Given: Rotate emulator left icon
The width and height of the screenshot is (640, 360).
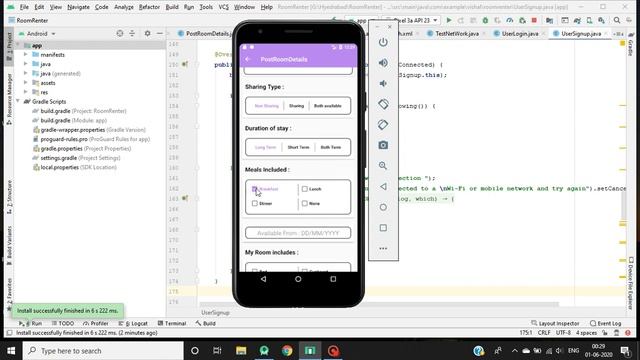Looking at the screenshot, I should pos(383,104).
